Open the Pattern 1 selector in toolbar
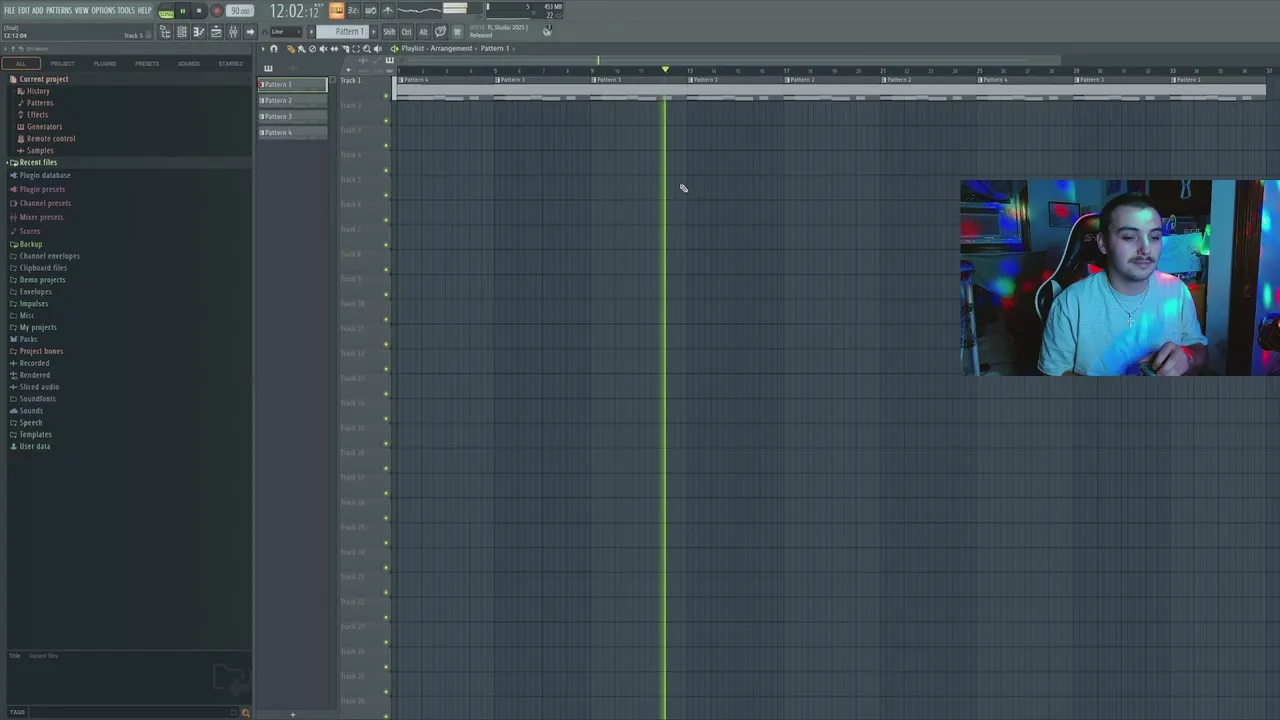Image resolution: width=1280 pixels, height=720 pixels. (x=343, y=32)
